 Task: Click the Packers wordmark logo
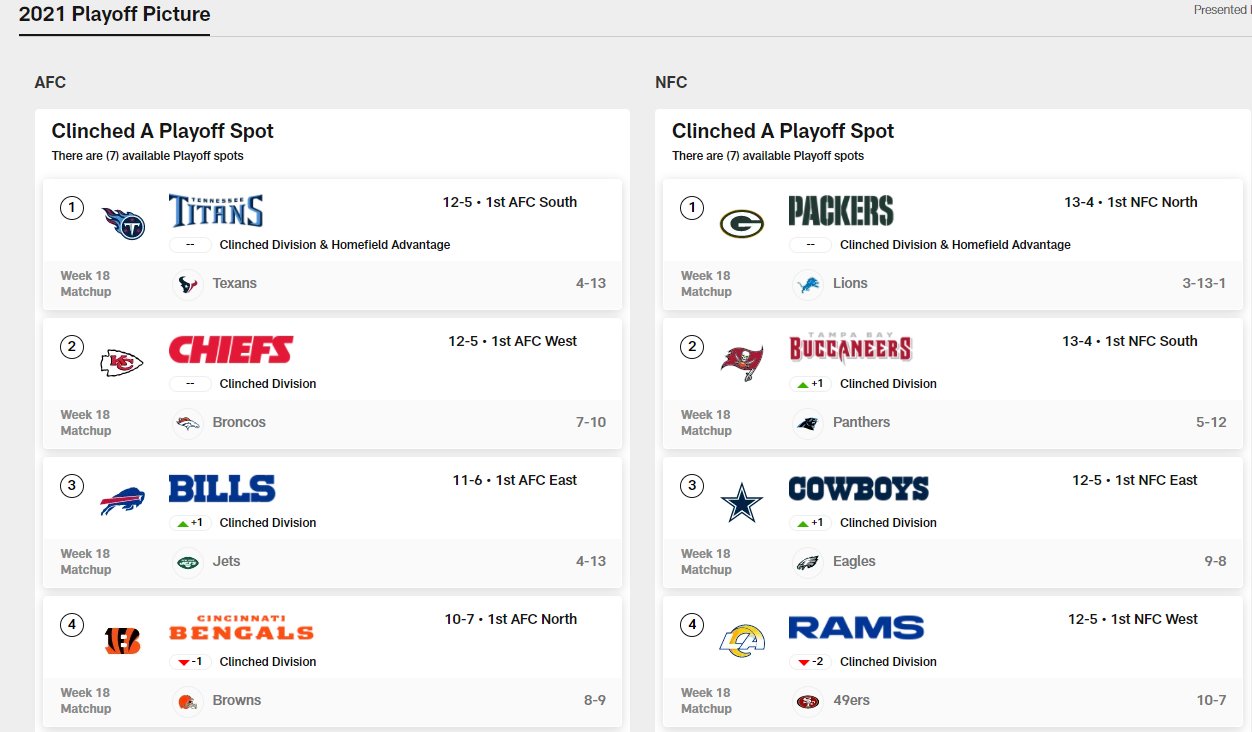[x=841, y=210]
